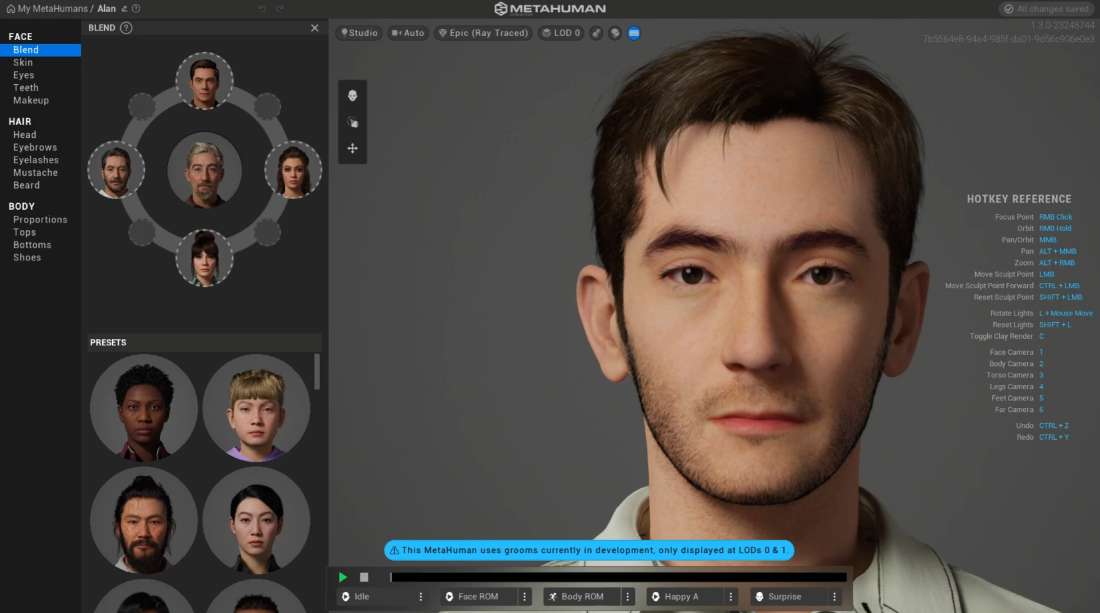Open the LOD 0 level dropdown

click(x=561, y=33)
